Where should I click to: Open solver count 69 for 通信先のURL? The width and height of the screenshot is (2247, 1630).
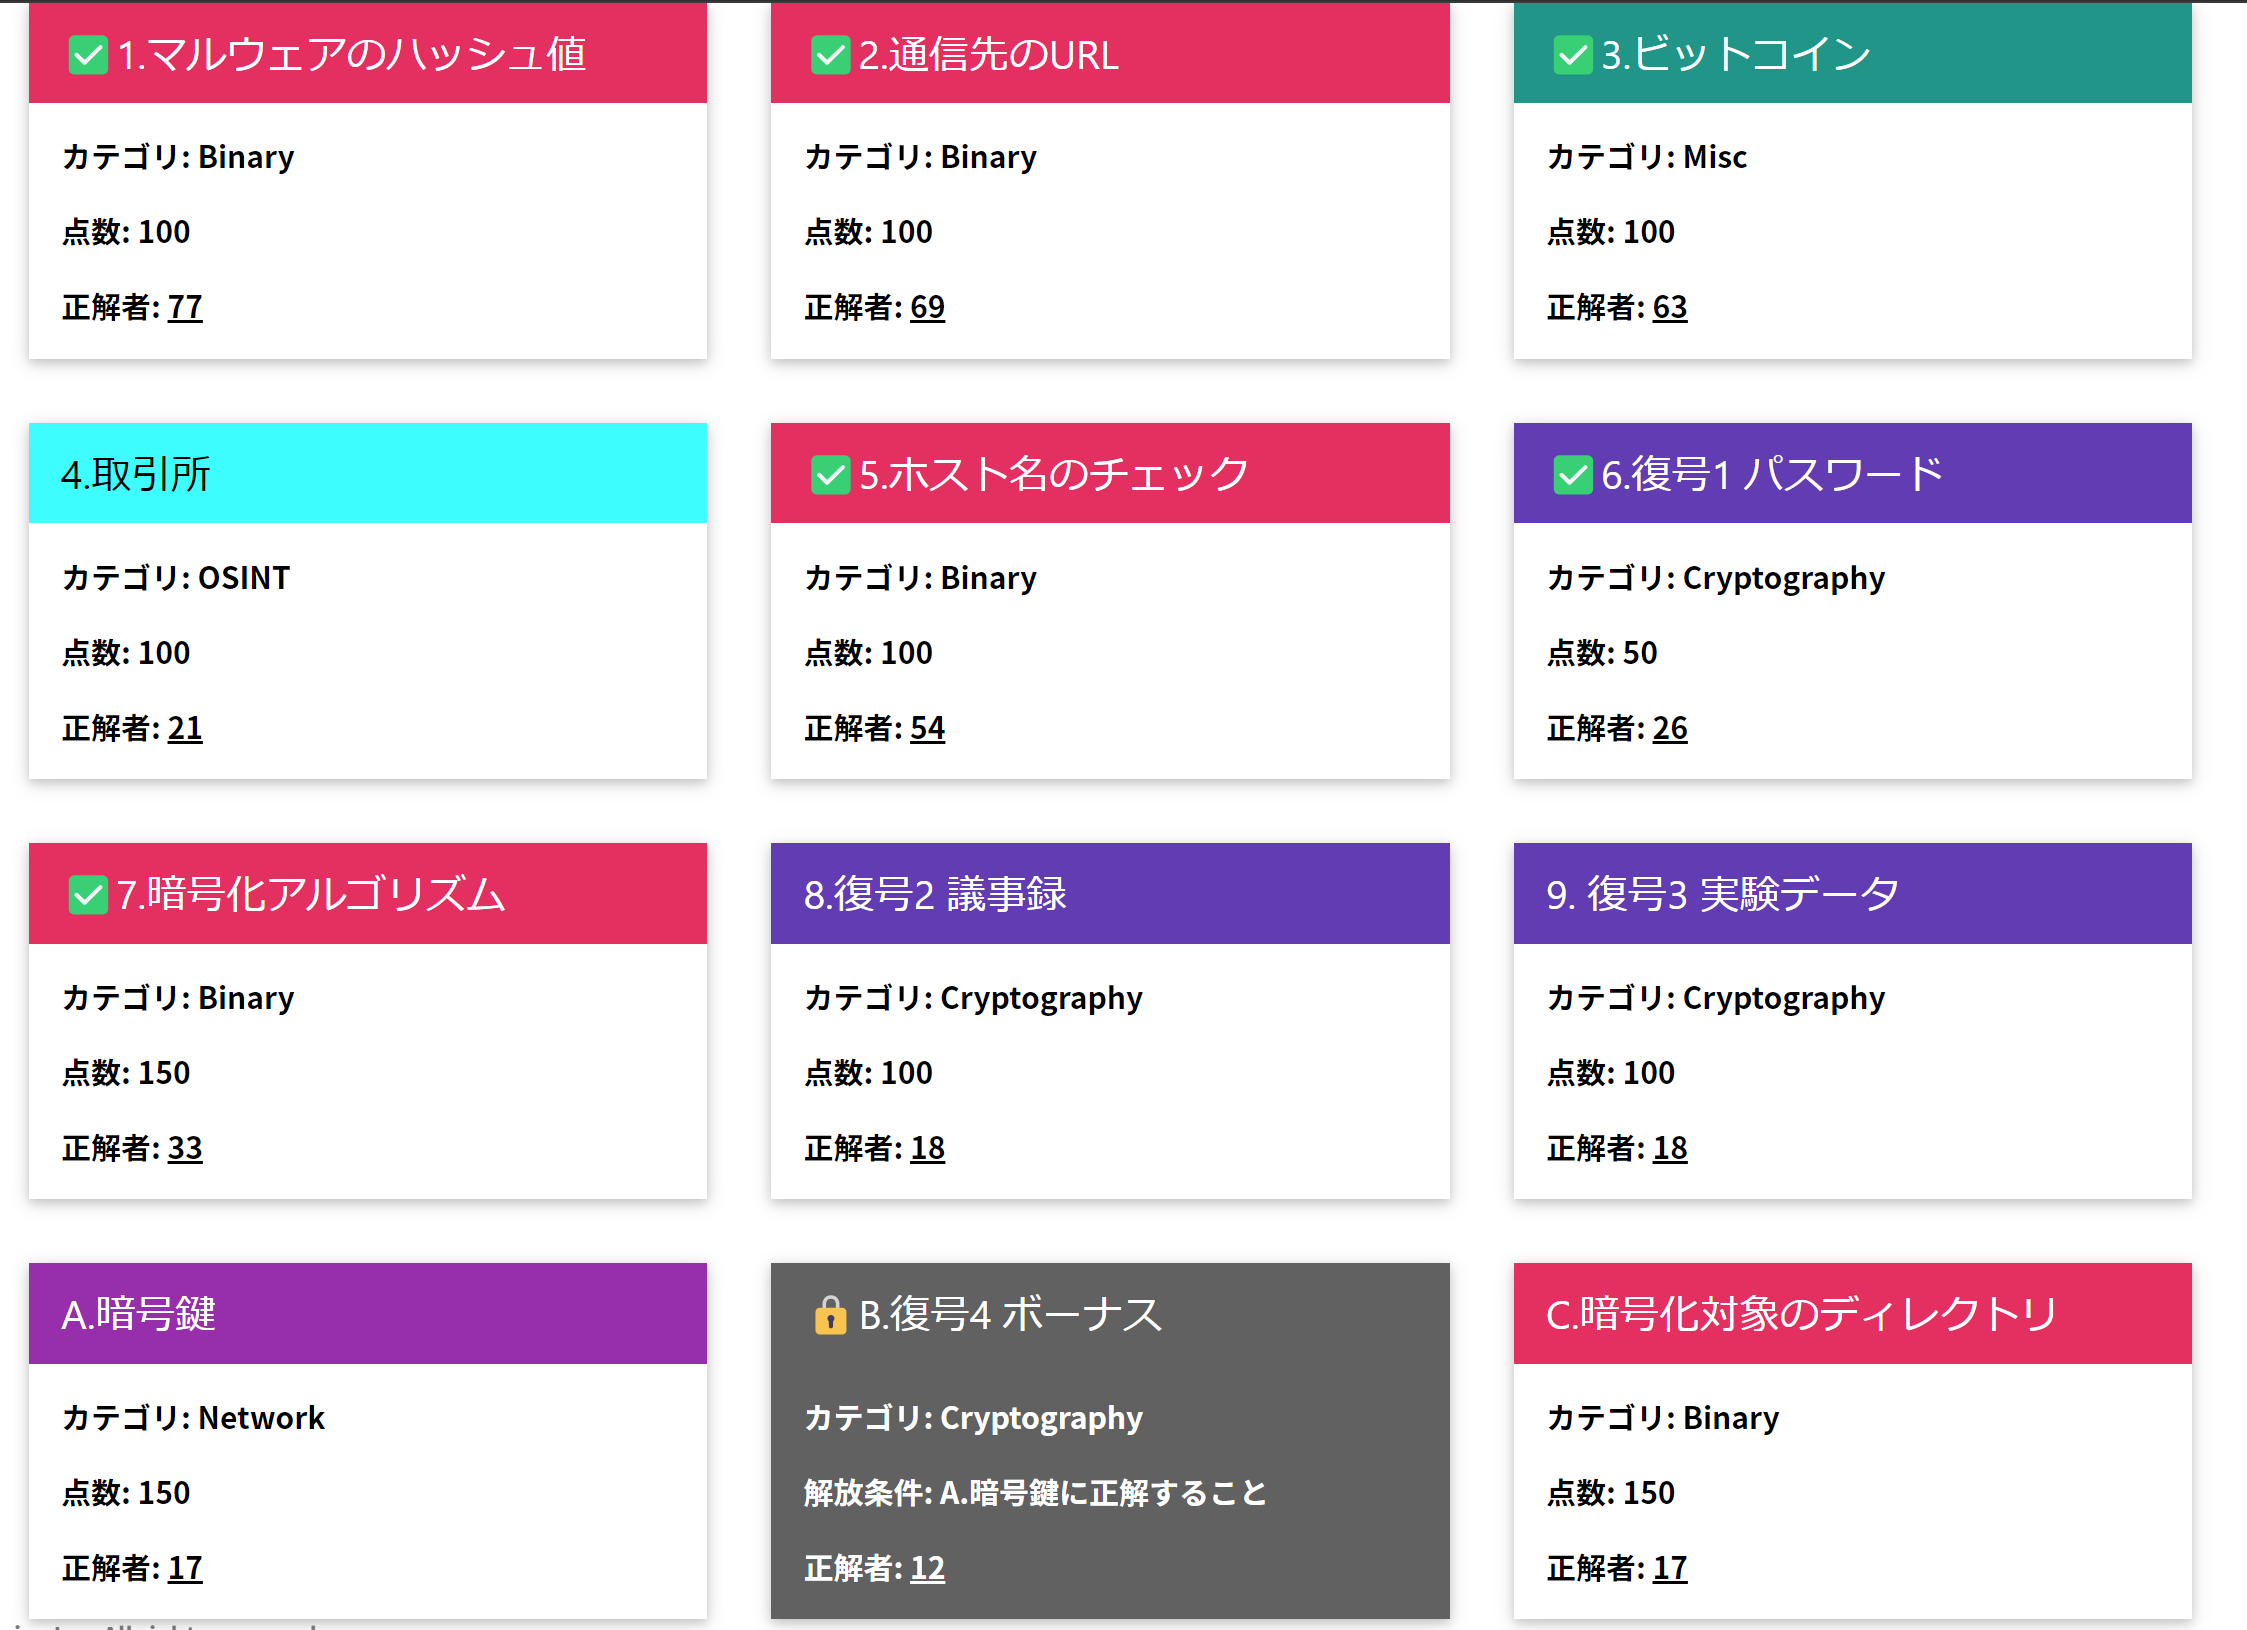click(x=927, y=307)
